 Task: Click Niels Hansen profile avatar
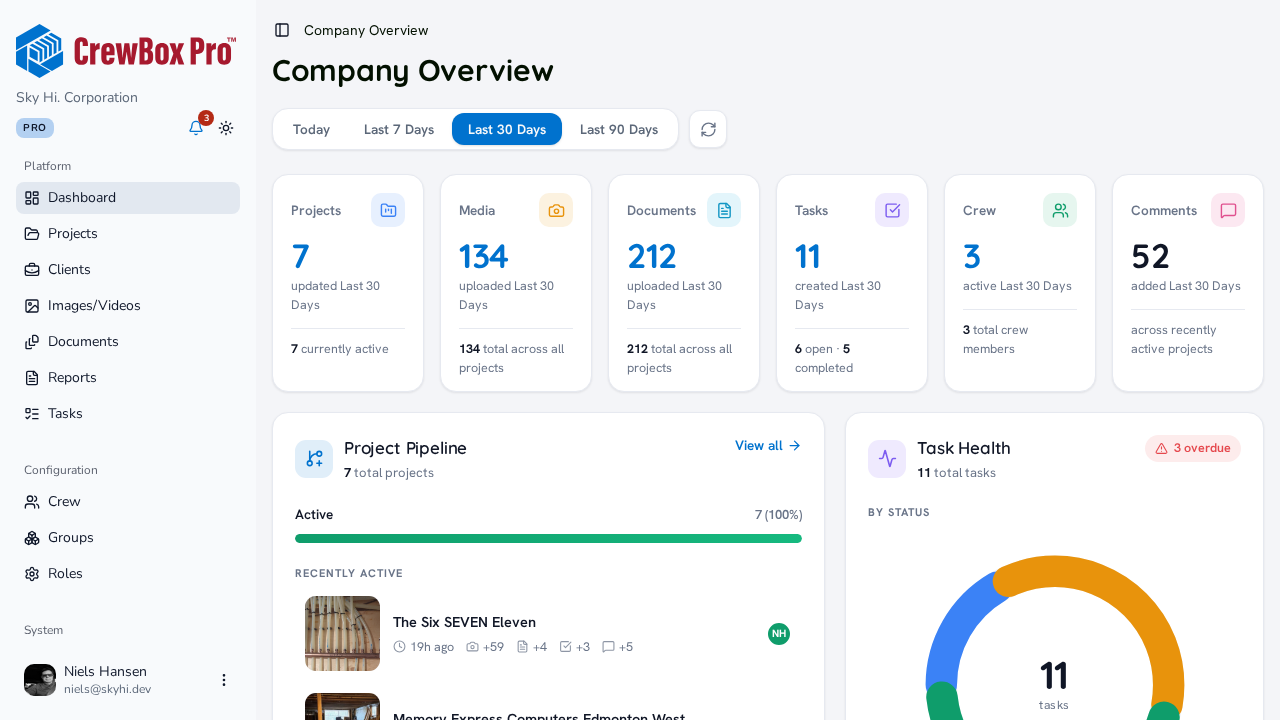(x=40, y=680)
